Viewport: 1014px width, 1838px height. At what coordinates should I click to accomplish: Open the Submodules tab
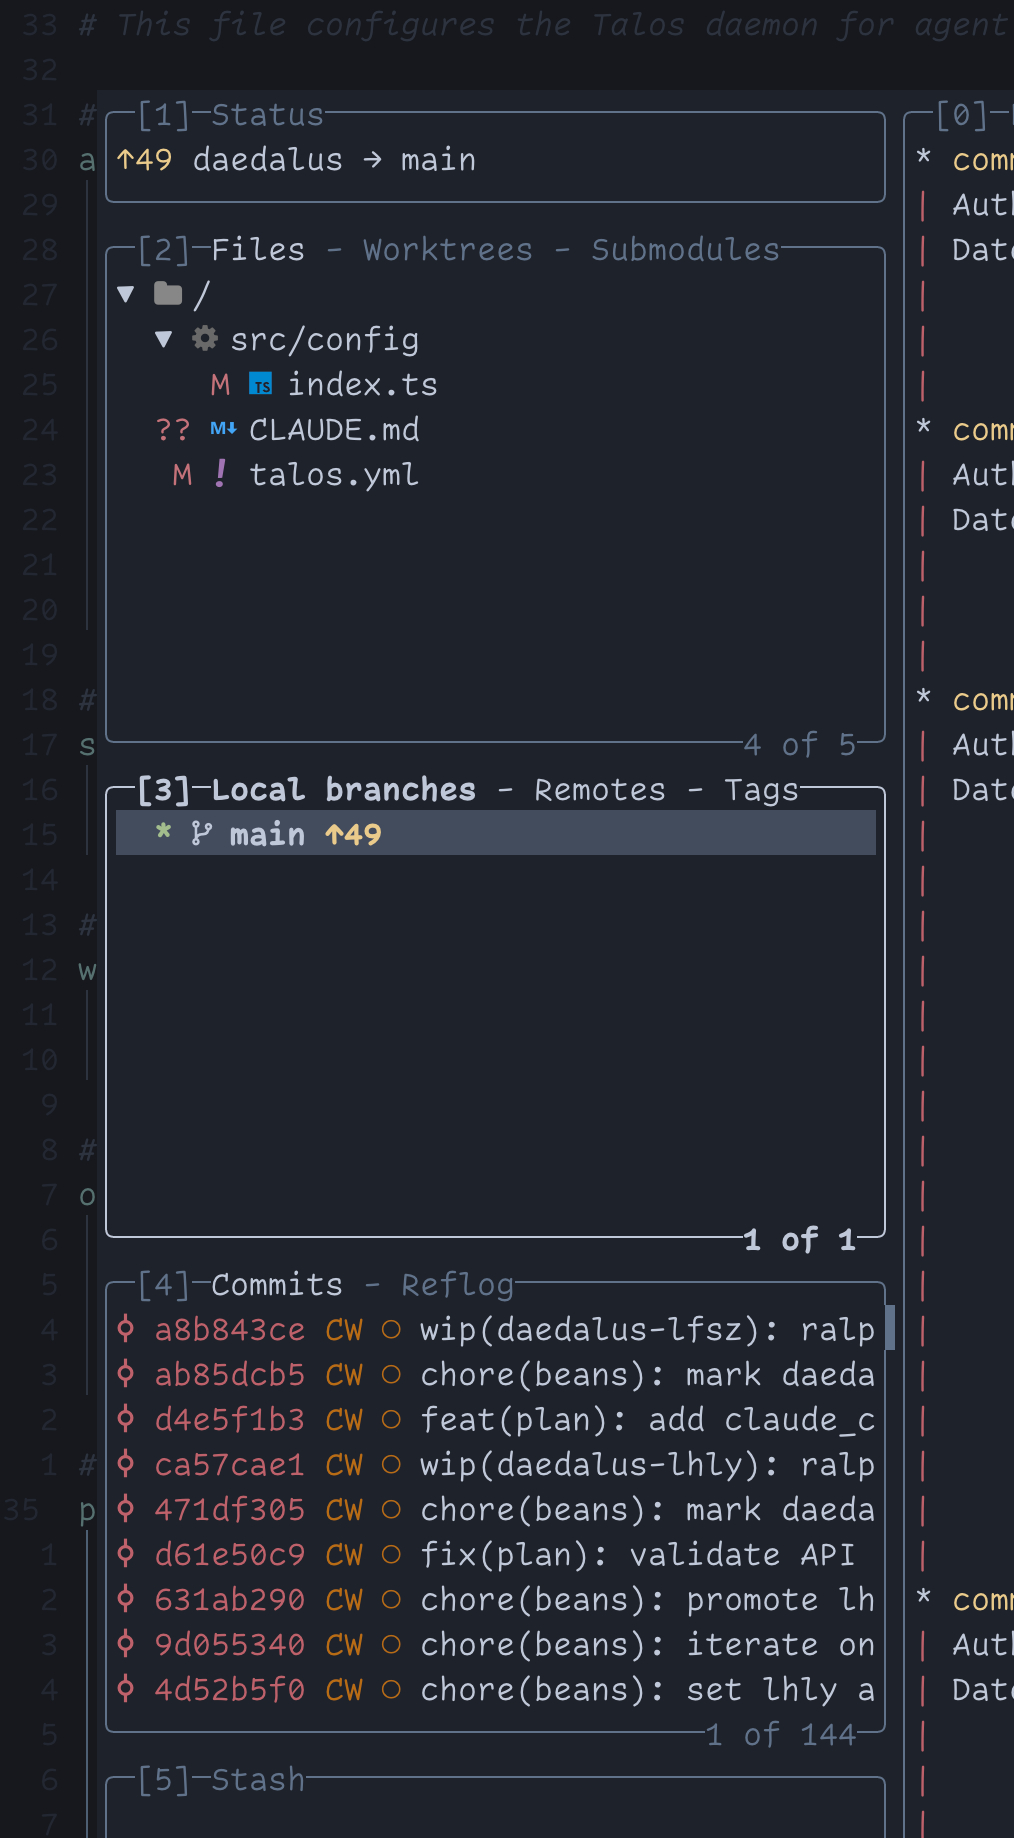point(684,250)
